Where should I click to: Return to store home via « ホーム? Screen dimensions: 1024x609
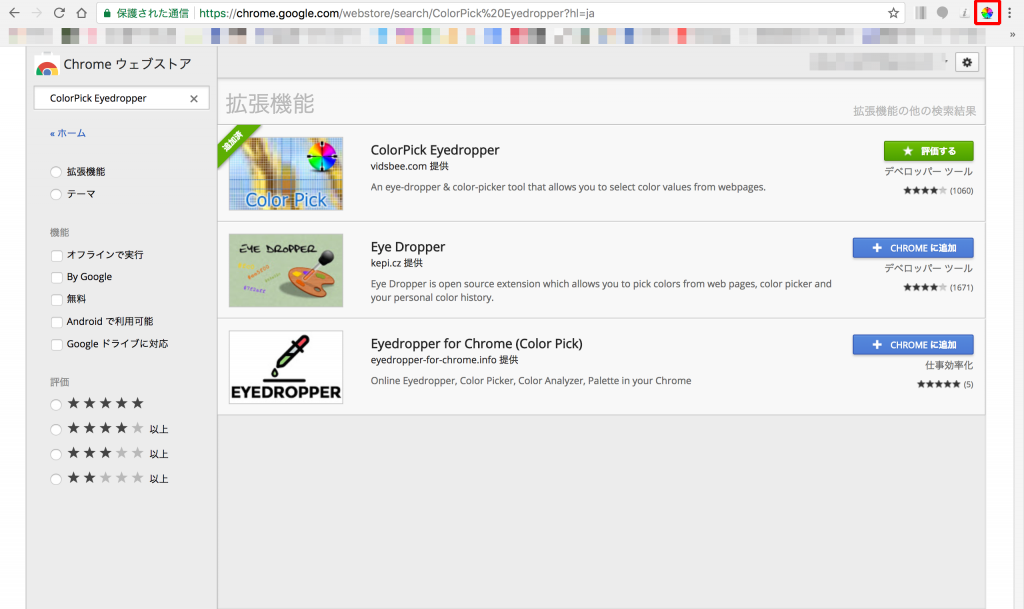click(68, 133)
